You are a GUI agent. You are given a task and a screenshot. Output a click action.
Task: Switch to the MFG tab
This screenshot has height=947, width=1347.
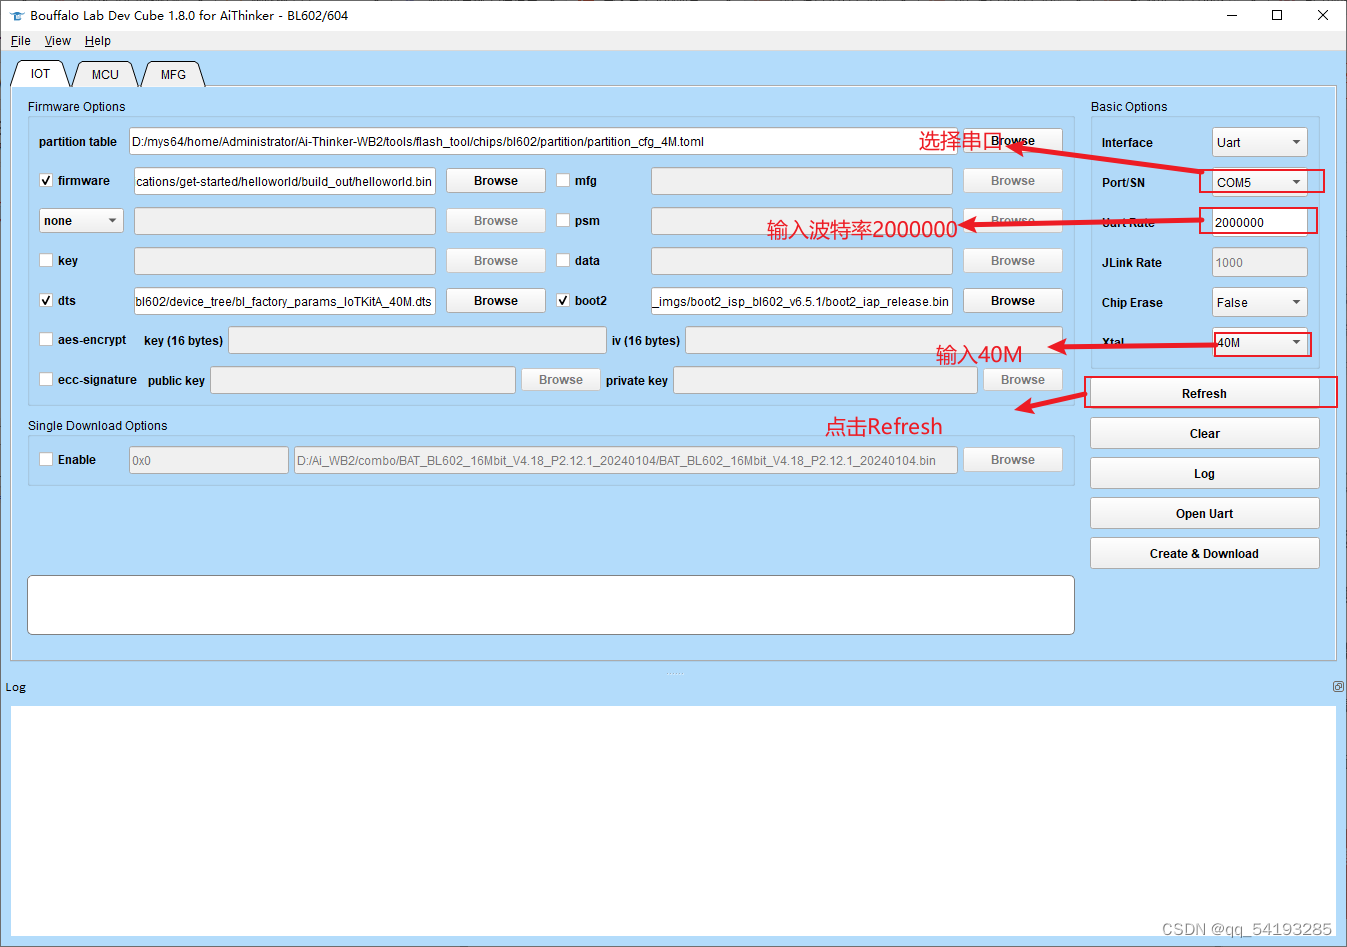coord(173,75)
